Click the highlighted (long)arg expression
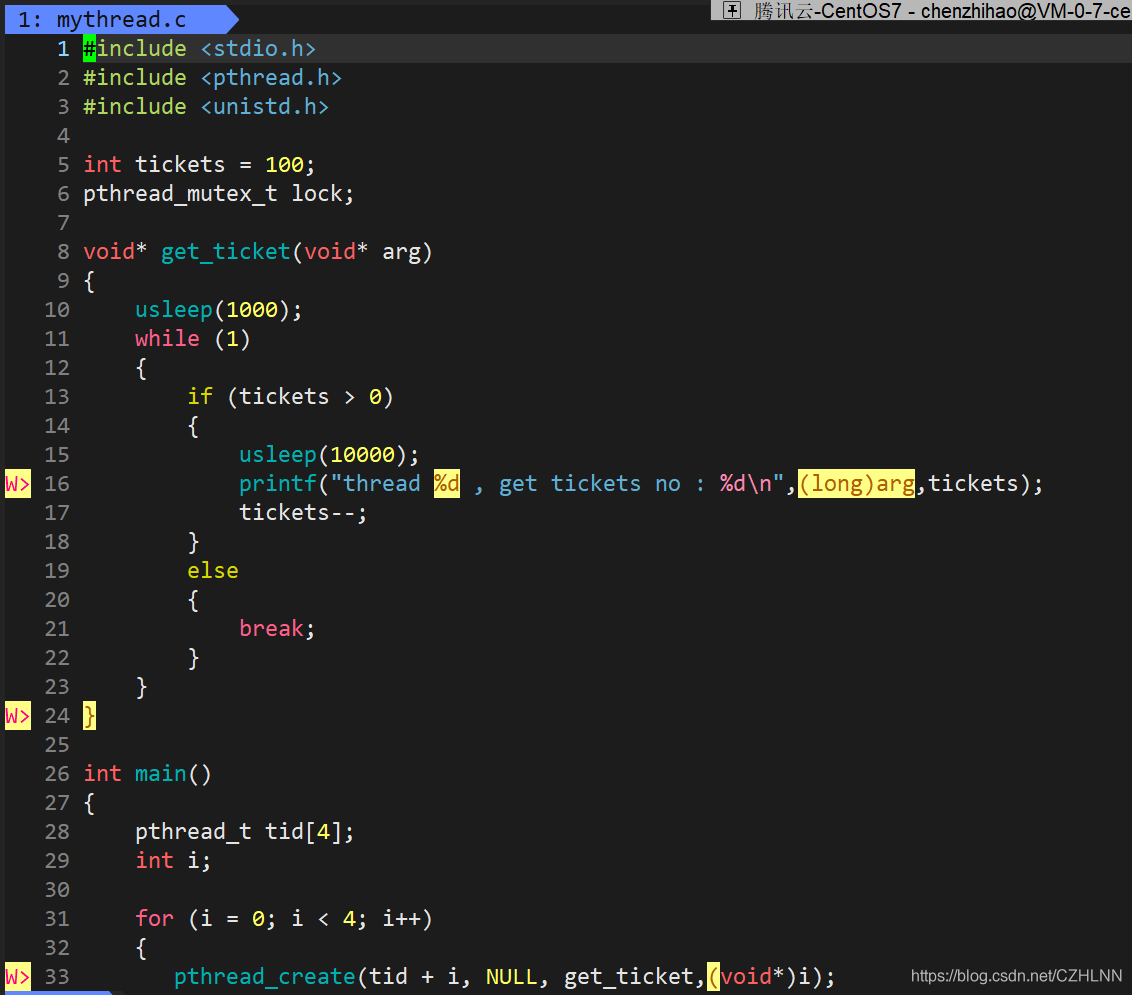The image size is (1132, 995). pos(856,484)
